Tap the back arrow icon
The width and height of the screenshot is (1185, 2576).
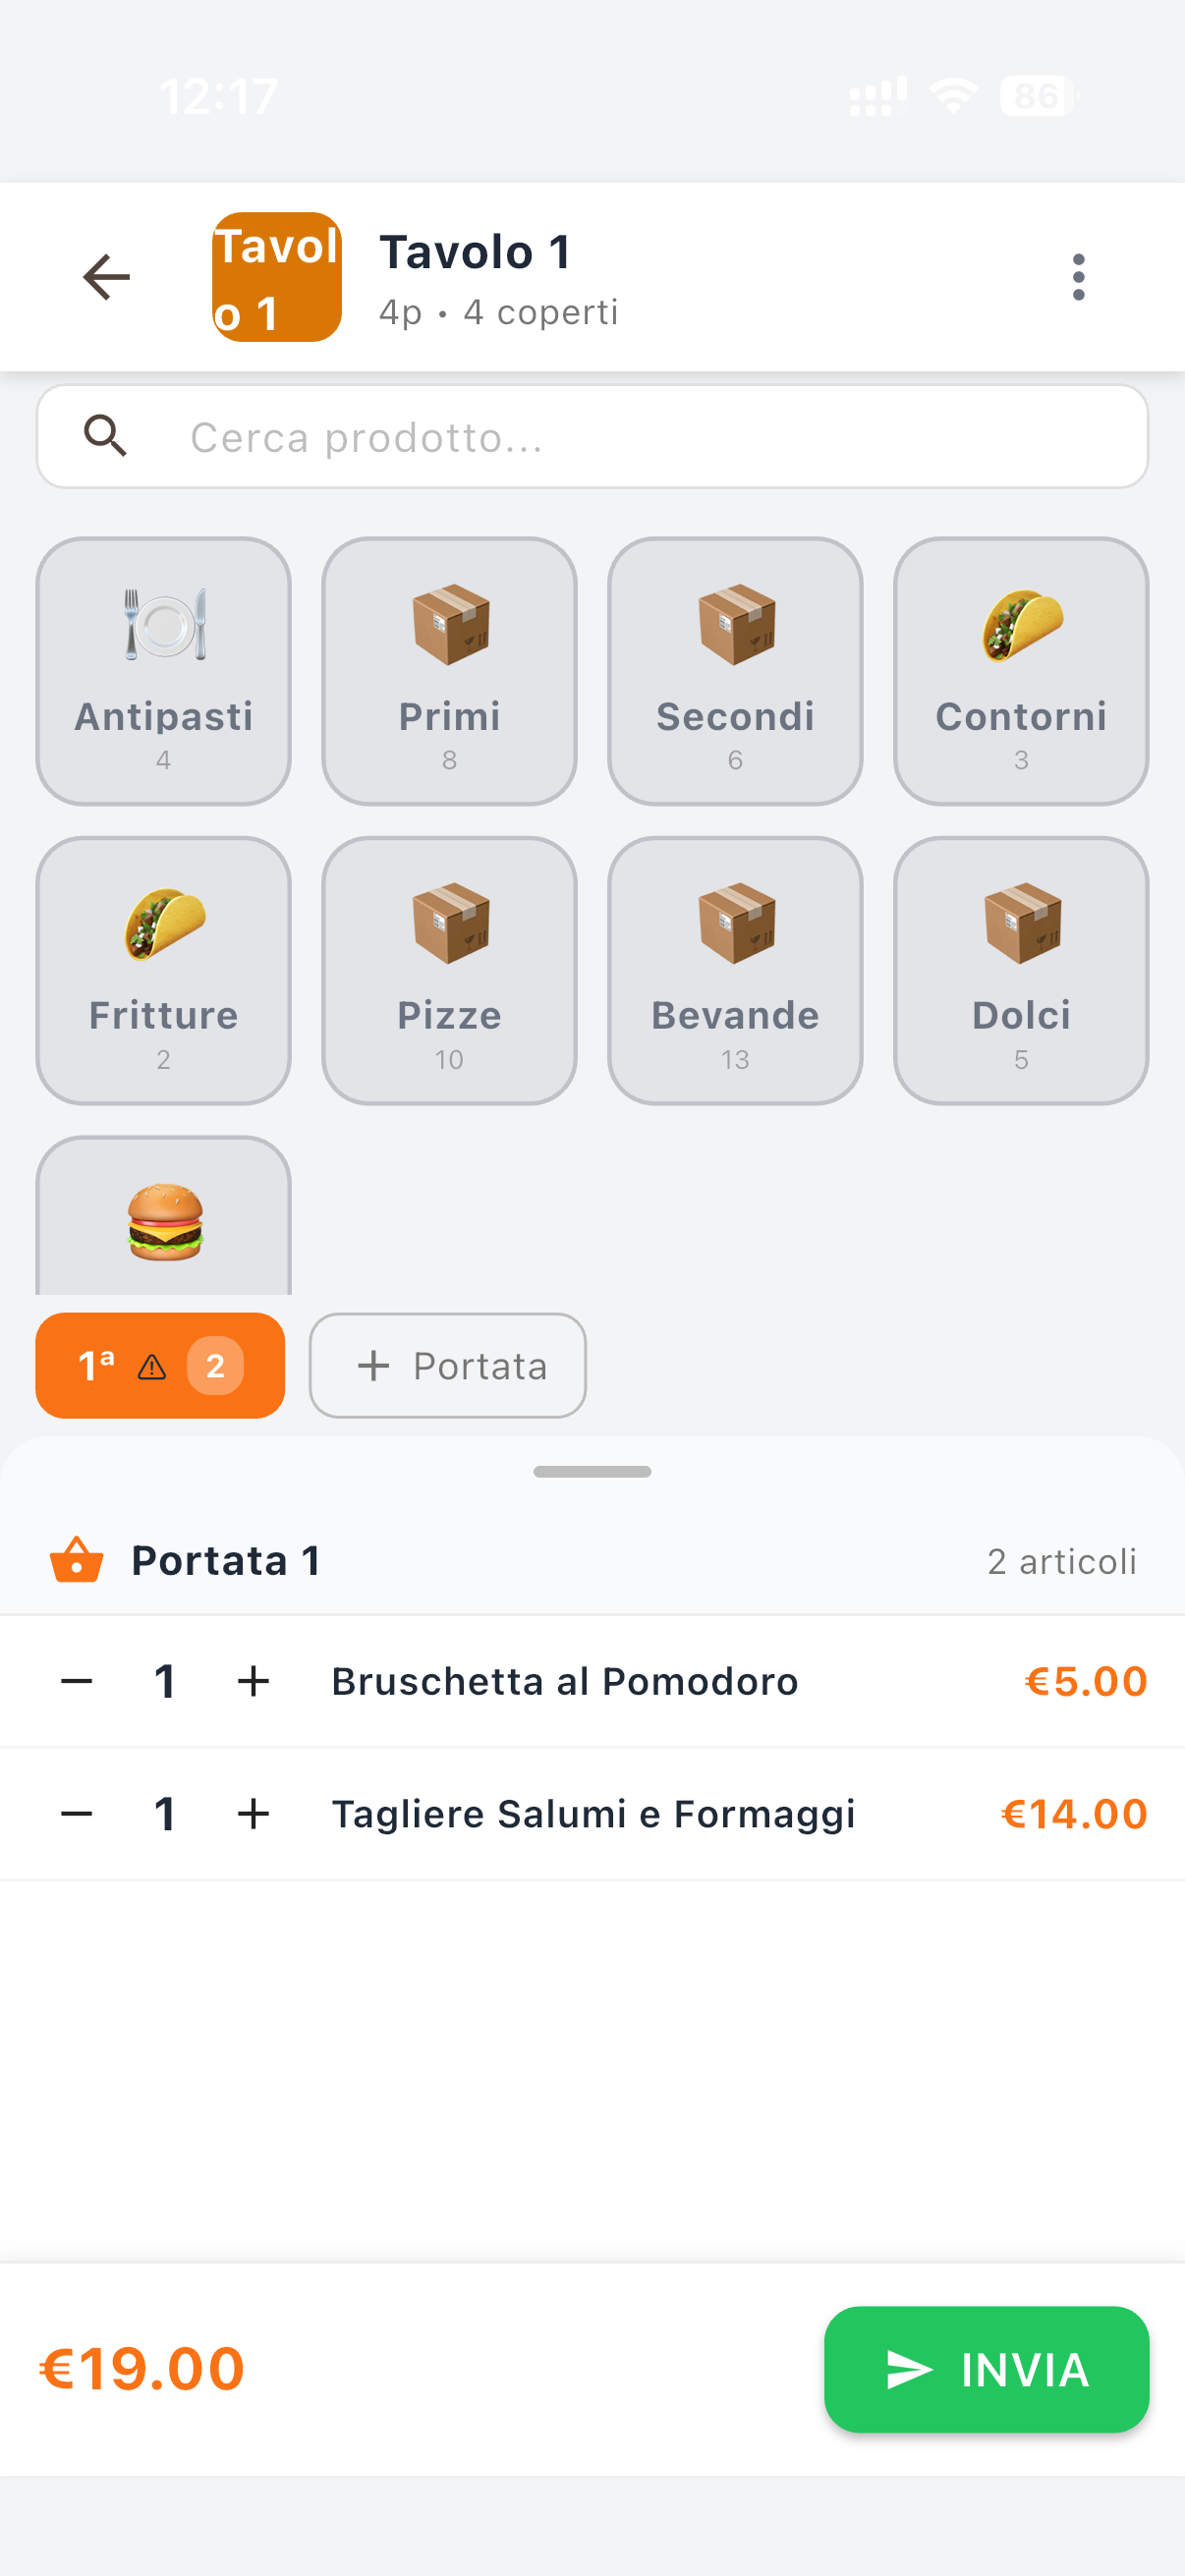click(106, 277)
